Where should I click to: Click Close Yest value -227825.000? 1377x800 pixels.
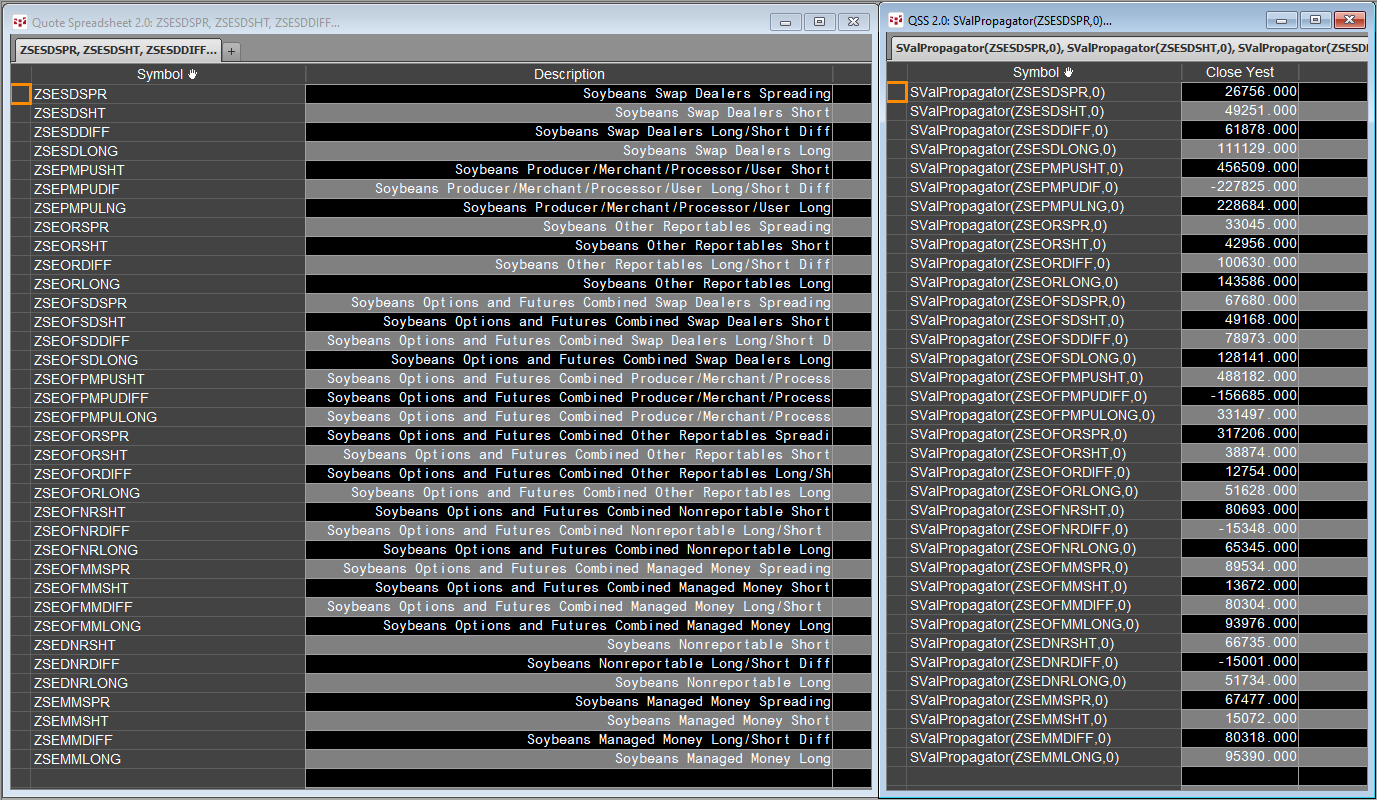pos(1239,187)
